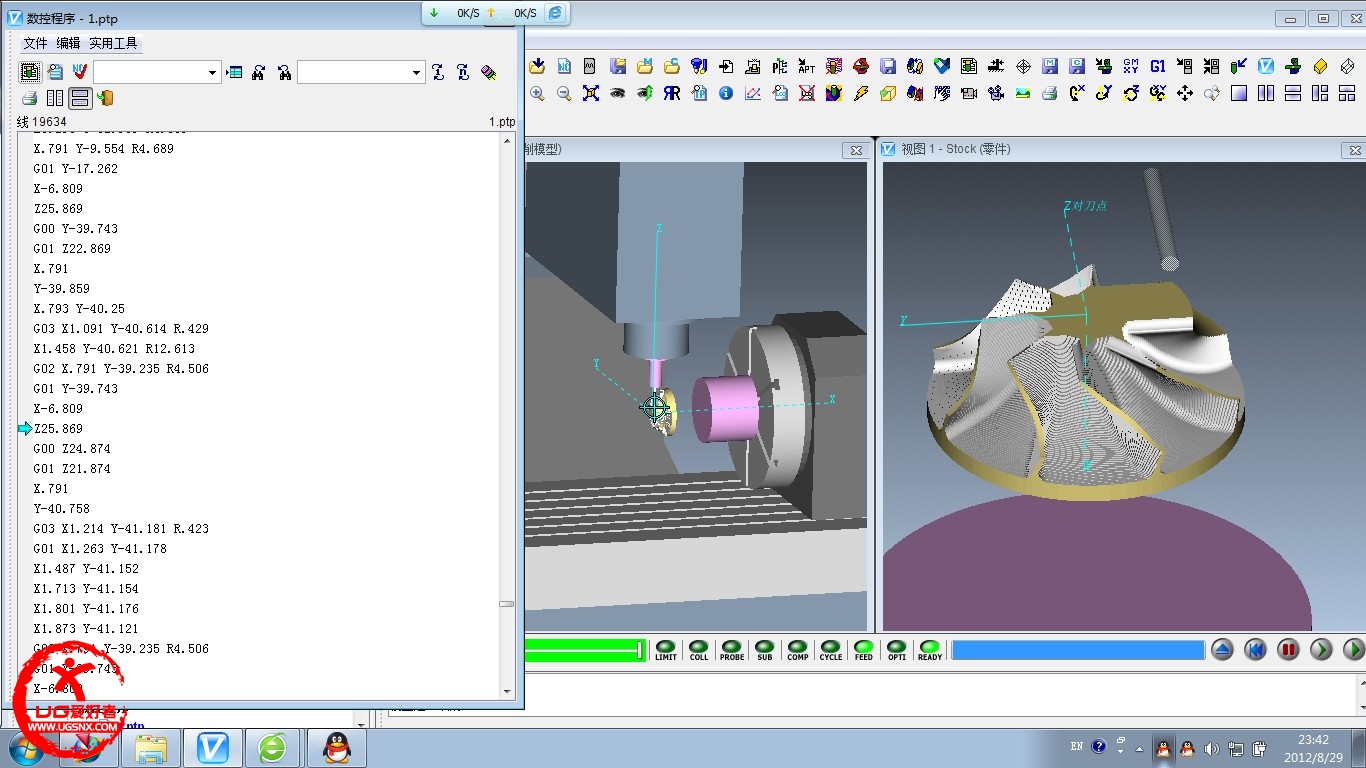
Task: Click the Zoom In magnifier icon
Action: (537, 93)
